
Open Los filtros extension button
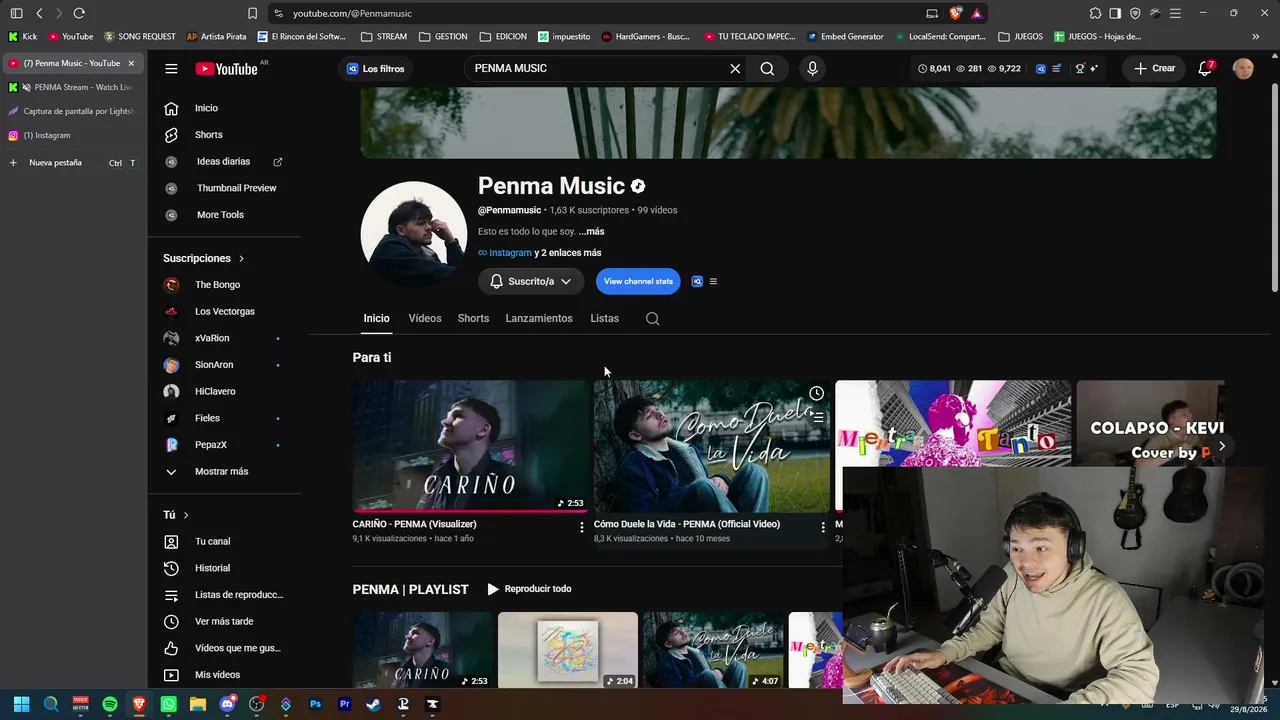pyautogui.click(x=375, y=69)
